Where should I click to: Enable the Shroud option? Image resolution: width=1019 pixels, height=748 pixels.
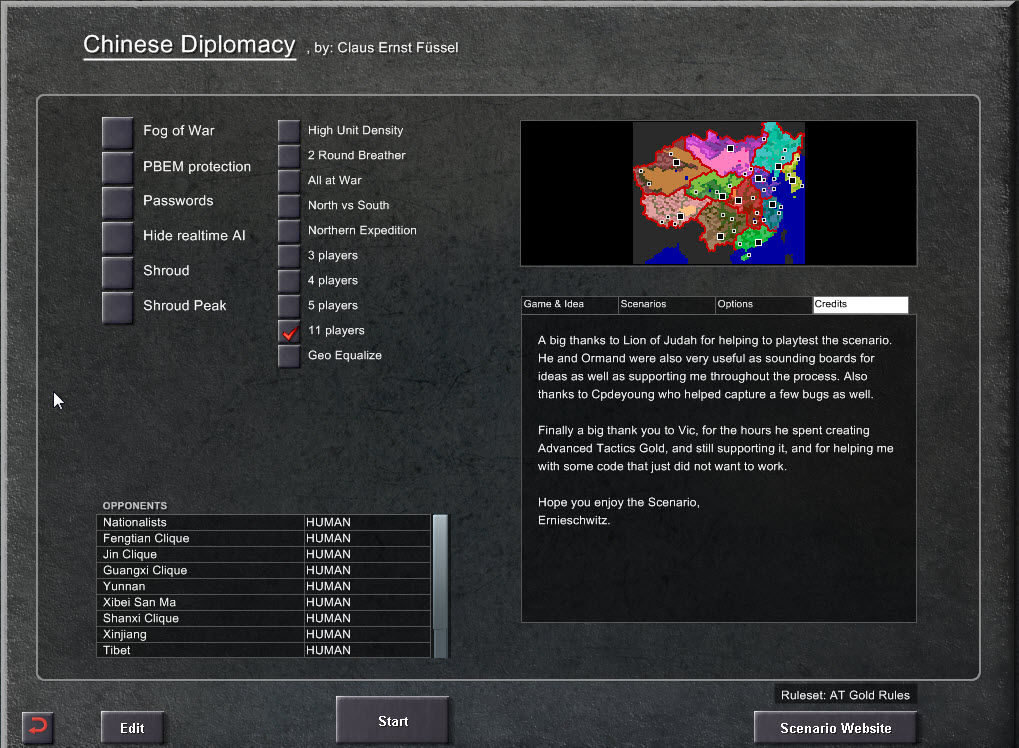116,271
